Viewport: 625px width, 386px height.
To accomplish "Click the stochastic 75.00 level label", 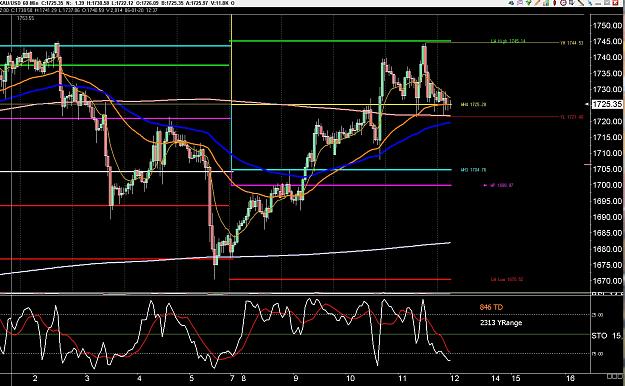I will click(x=597, y=354).
